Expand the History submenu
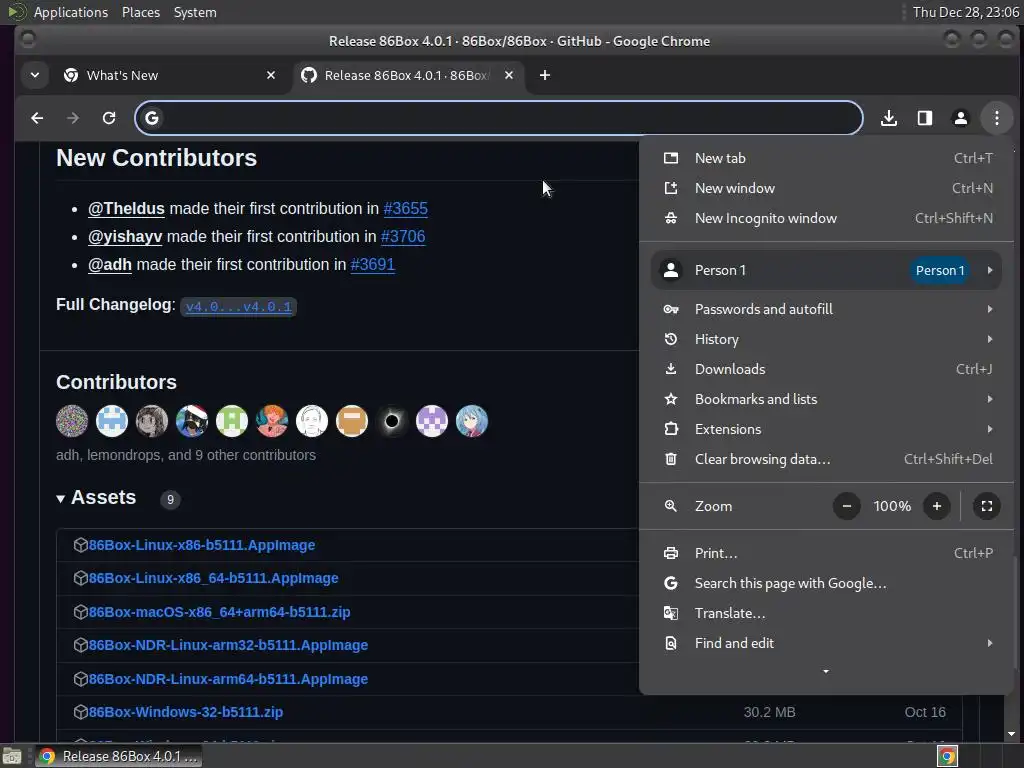Image resolution: width=1024 pixels, height=768 pixels. tap(826, 339)
